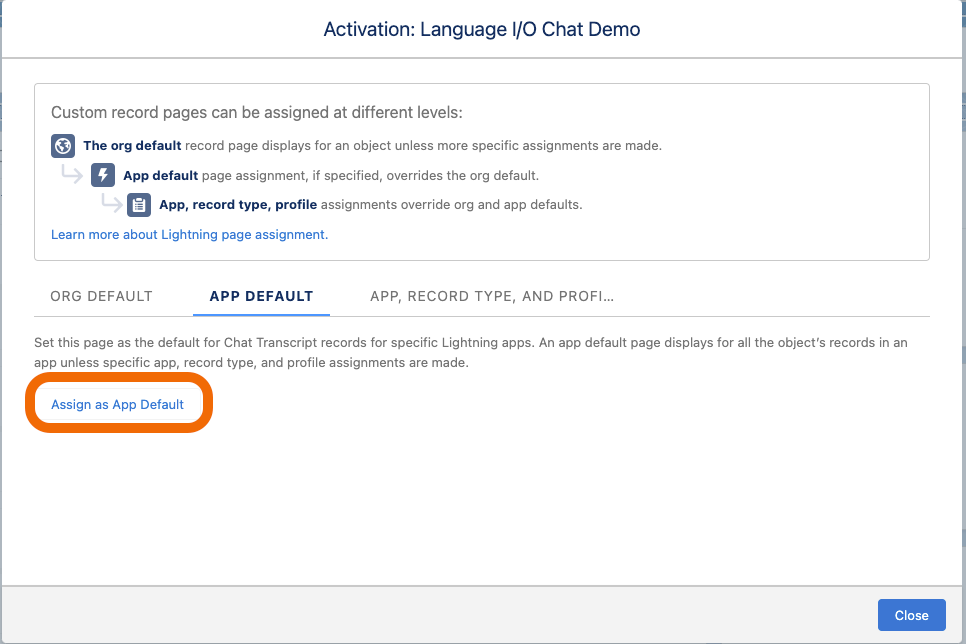Close the Activation dialog
The image size is (966, 644).
911,615
